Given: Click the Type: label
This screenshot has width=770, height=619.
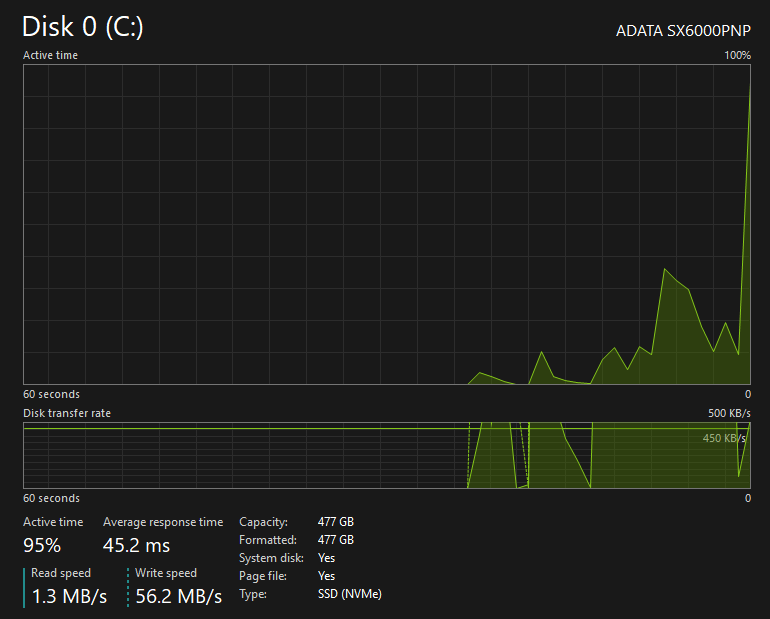Looking at the screenshot, I should (253, 594).
